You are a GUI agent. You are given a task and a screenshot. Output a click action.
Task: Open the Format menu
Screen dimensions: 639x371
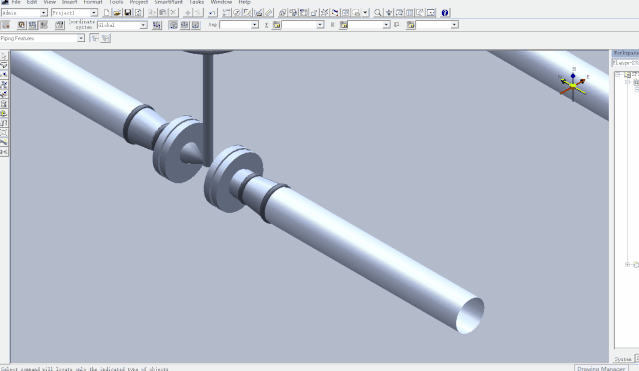pyautogui.click(x=93, y=2)
